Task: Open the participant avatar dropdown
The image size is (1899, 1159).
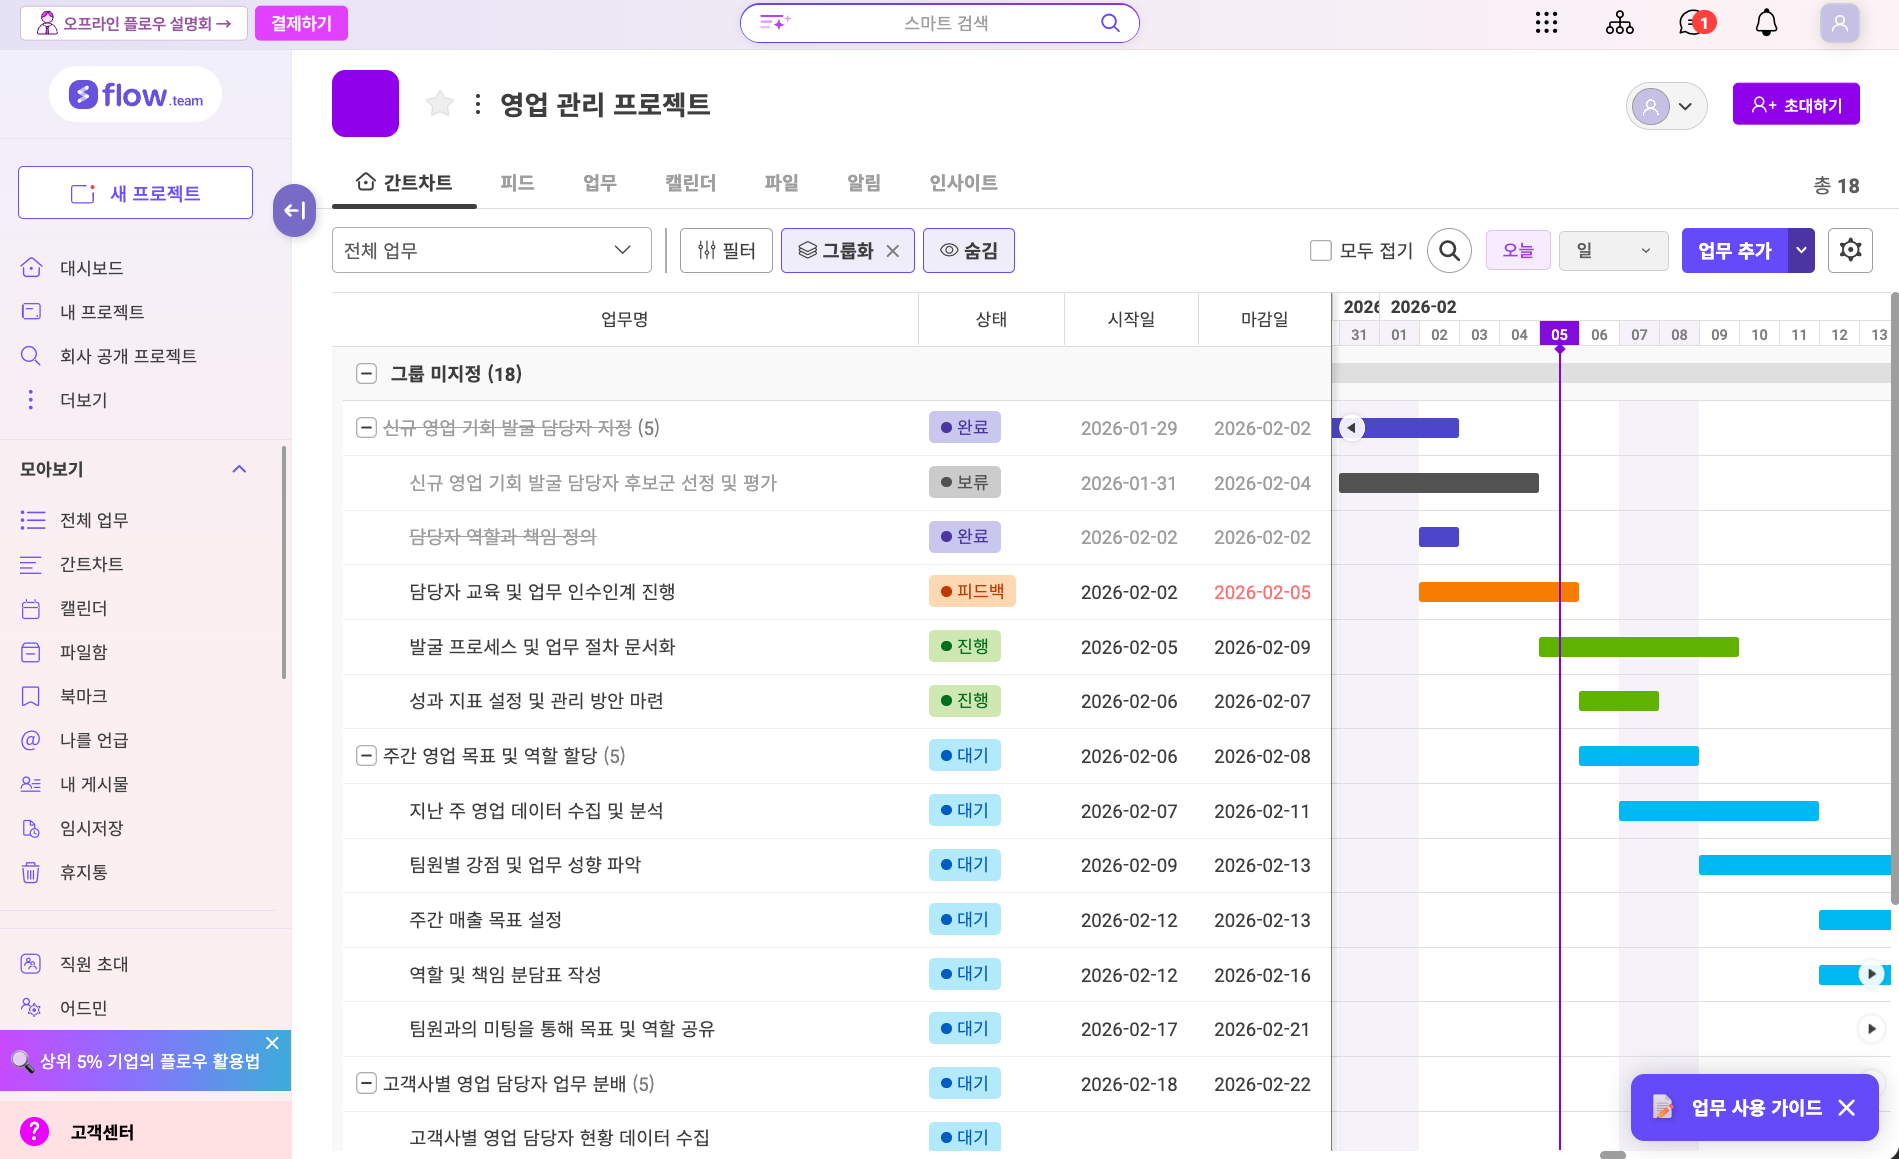Action: tap(1666, 106)
